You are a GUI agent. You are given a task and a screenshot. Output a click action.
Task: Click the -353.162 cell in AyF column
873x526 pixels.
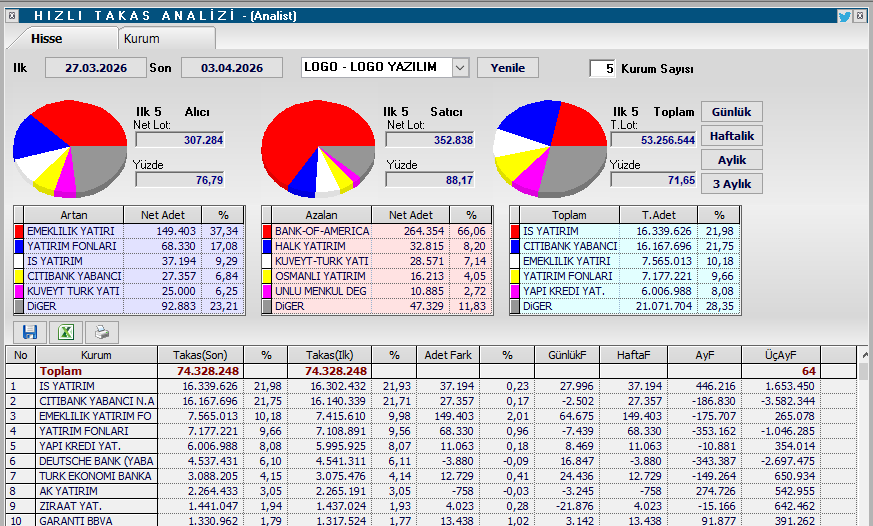tap(704, 431)
